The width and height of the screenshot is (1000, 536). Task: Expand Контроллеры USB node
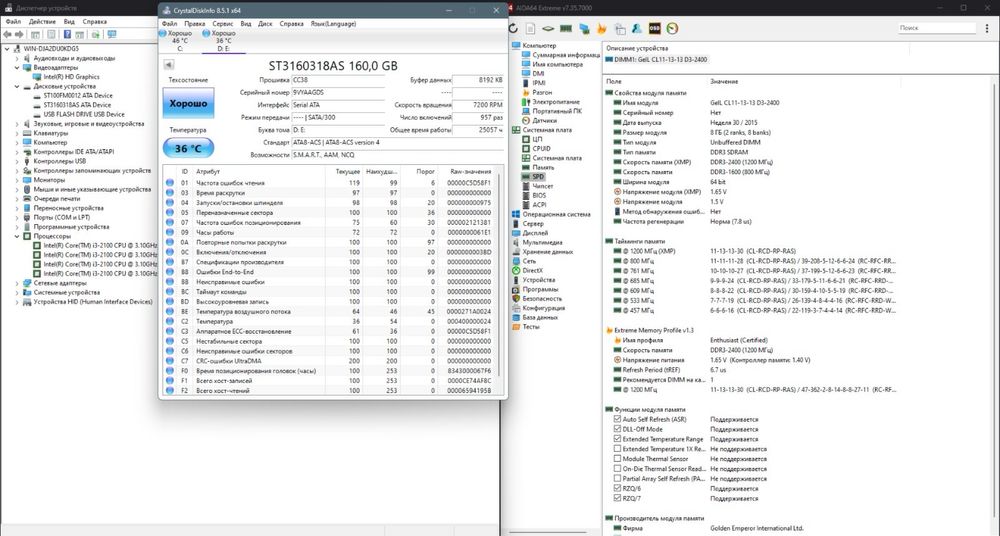pos(17,161)
